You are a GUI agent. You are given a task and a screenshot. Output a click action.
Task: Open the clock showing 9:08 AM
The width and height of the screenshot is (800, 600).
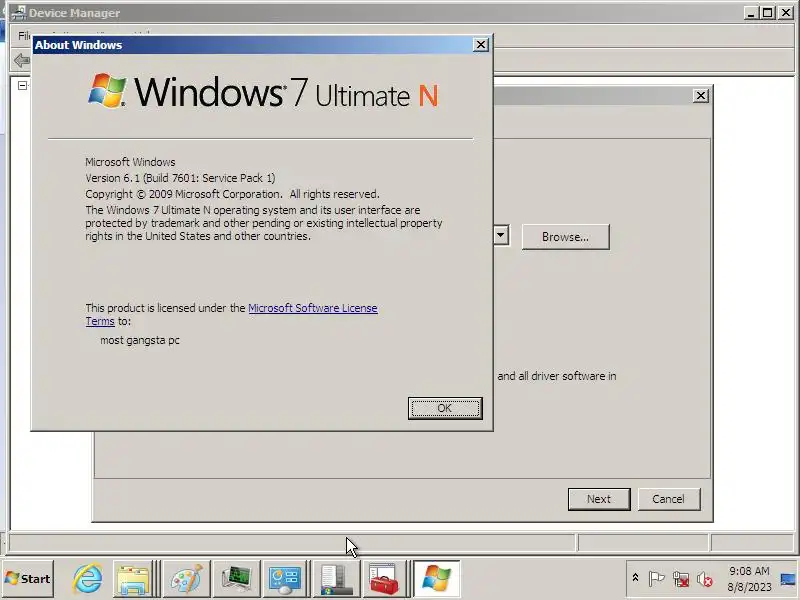coord(749,579)
